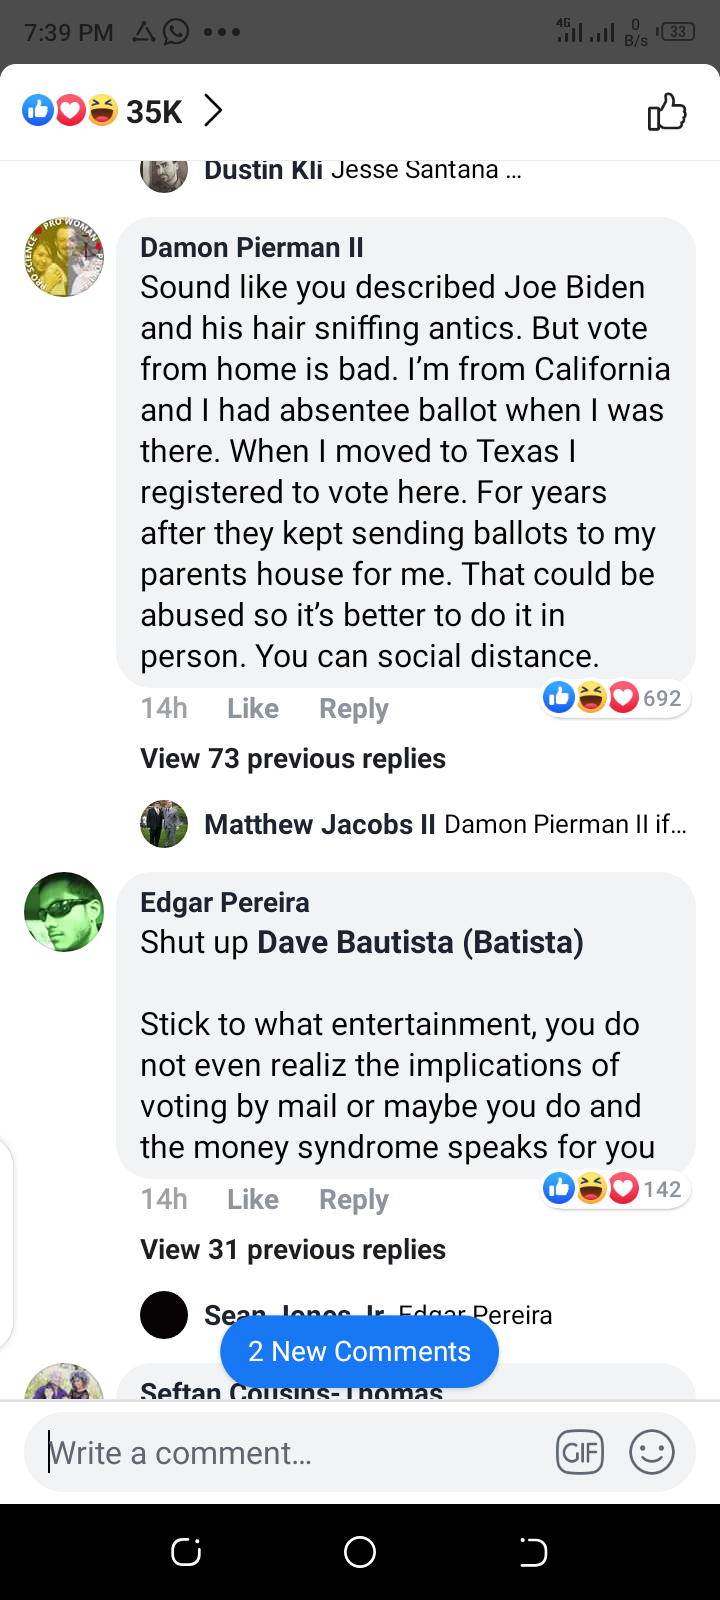Reply to Damon Pierman II's comment
This screenshot has width=720, height=1600.
pyautogui.click(x=353, y=709)
